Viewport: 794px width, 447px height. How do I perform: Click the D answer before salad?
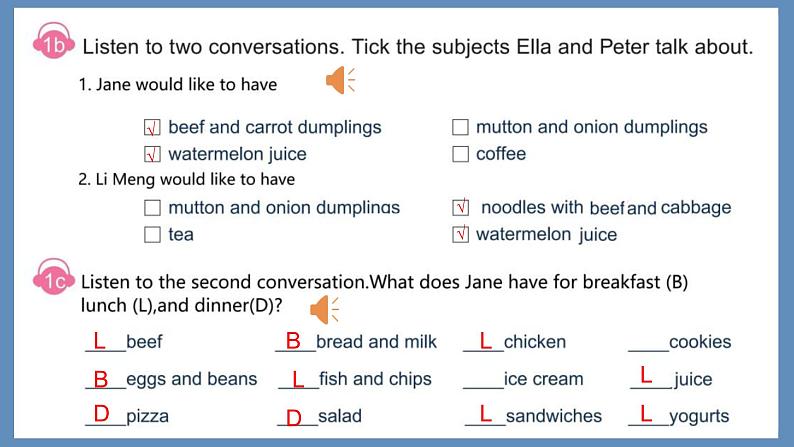point(294,418)
